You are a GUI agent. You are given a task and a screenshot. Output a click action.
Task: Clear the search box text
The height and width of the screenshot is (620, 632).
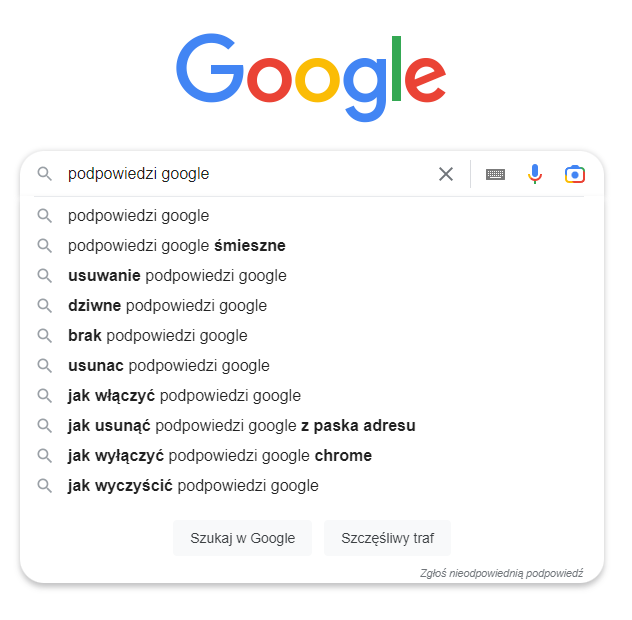tap(446, 174)
